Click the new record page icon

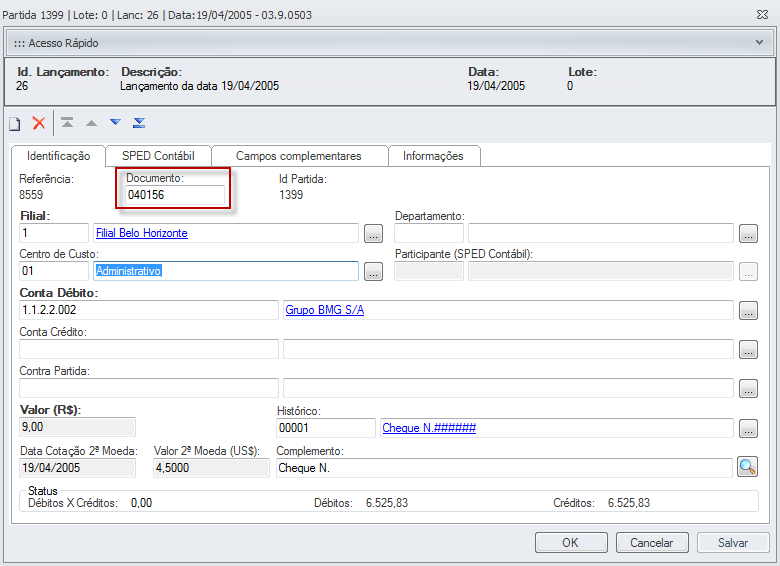[x=15, y=123]
